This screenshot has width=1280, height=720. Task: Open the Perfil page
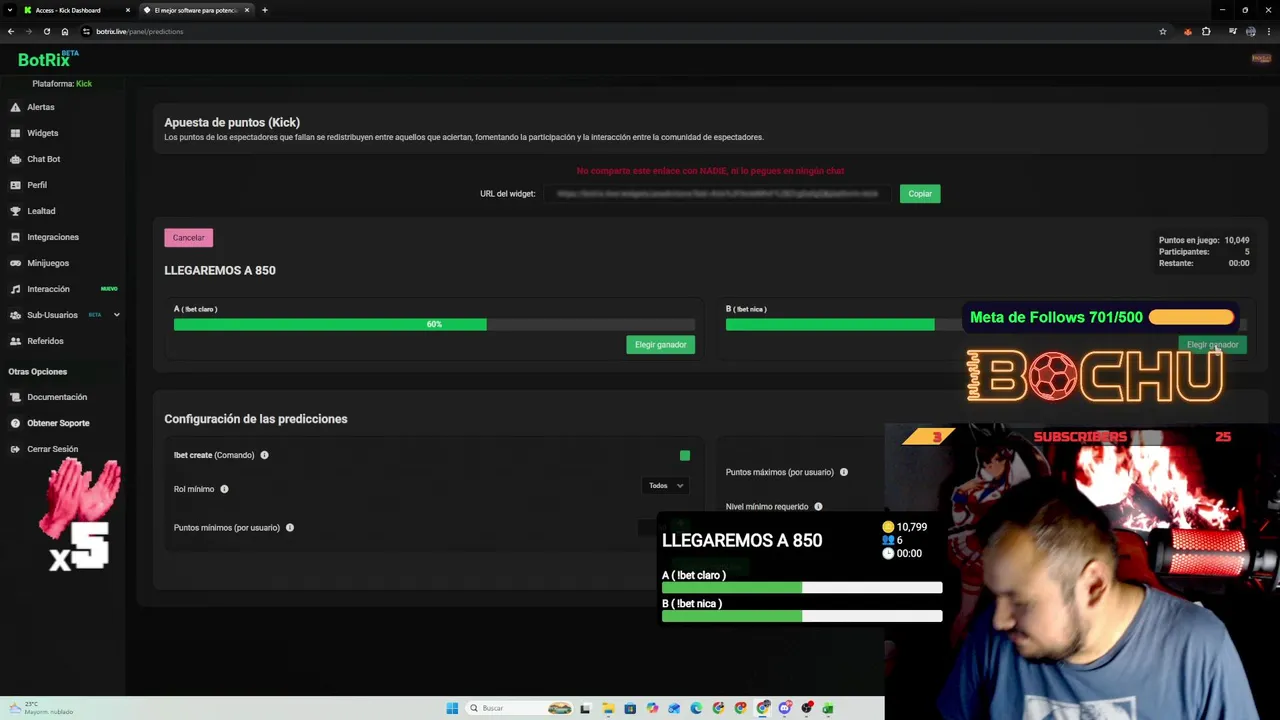click(x=37, y=185)
